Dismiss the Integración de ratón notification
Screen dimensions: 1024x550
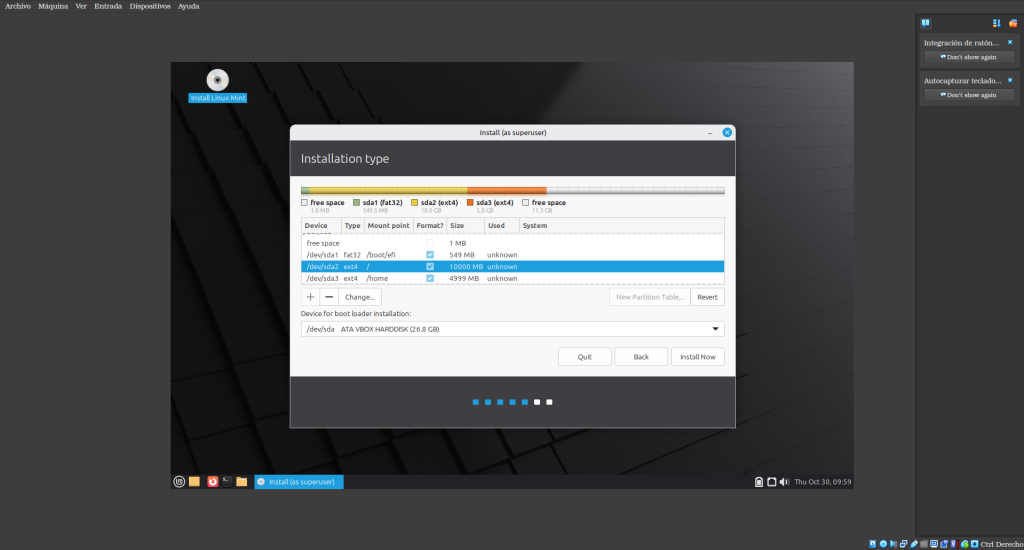click(1010, 42)
